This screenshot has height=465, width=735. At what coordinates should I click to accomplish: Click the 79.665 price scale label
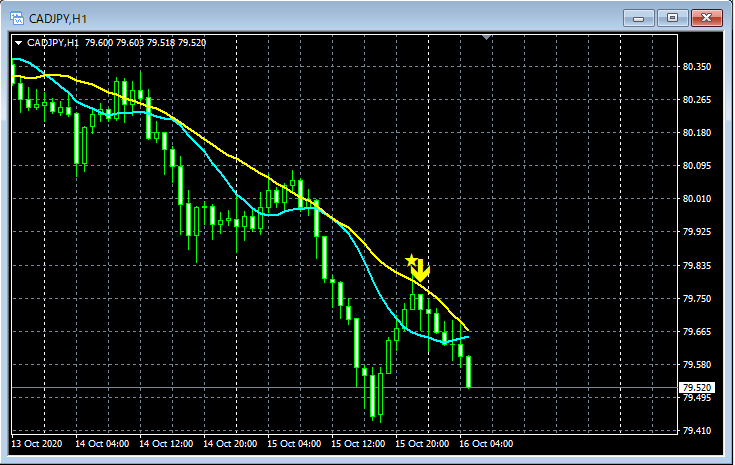tap(697, 332)
